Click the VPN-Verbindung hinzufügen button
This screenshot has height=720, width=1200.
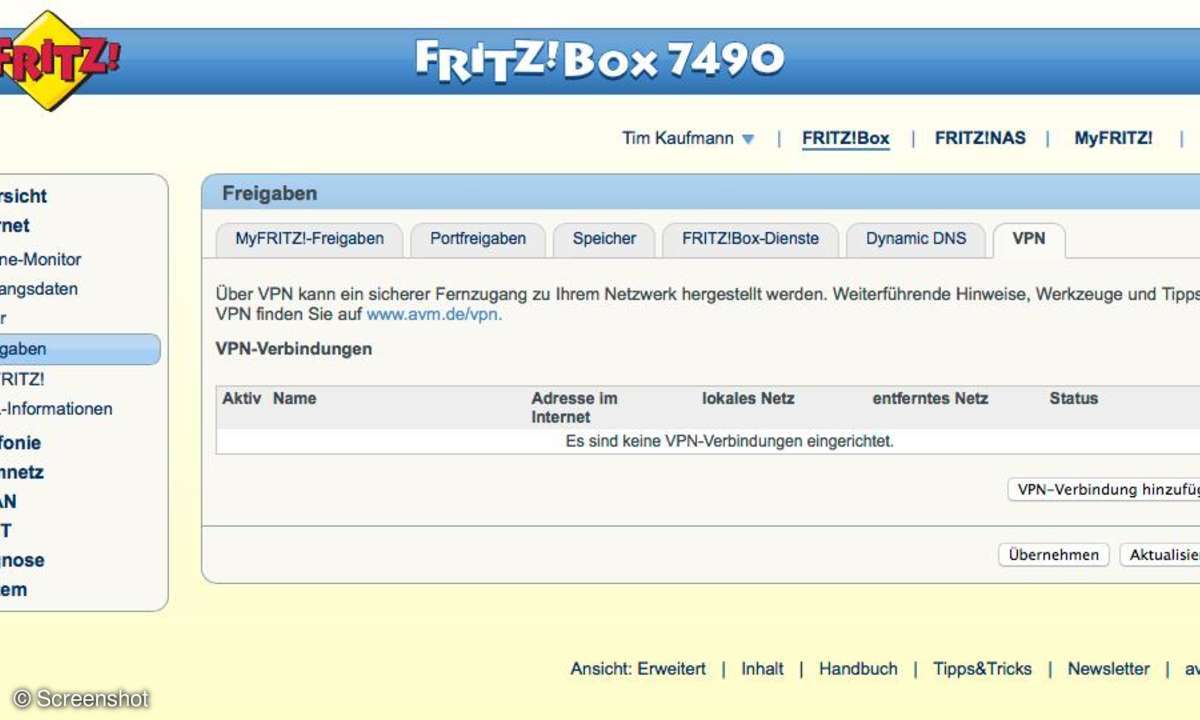coord(1103,490)
